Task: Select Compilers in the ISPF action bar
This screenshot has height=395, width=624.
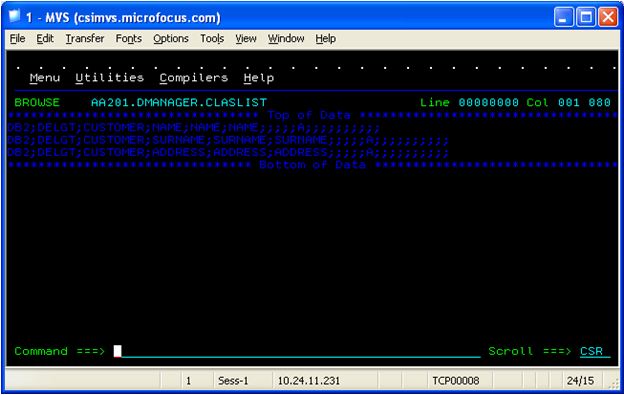Action: [x=194, y=78]
